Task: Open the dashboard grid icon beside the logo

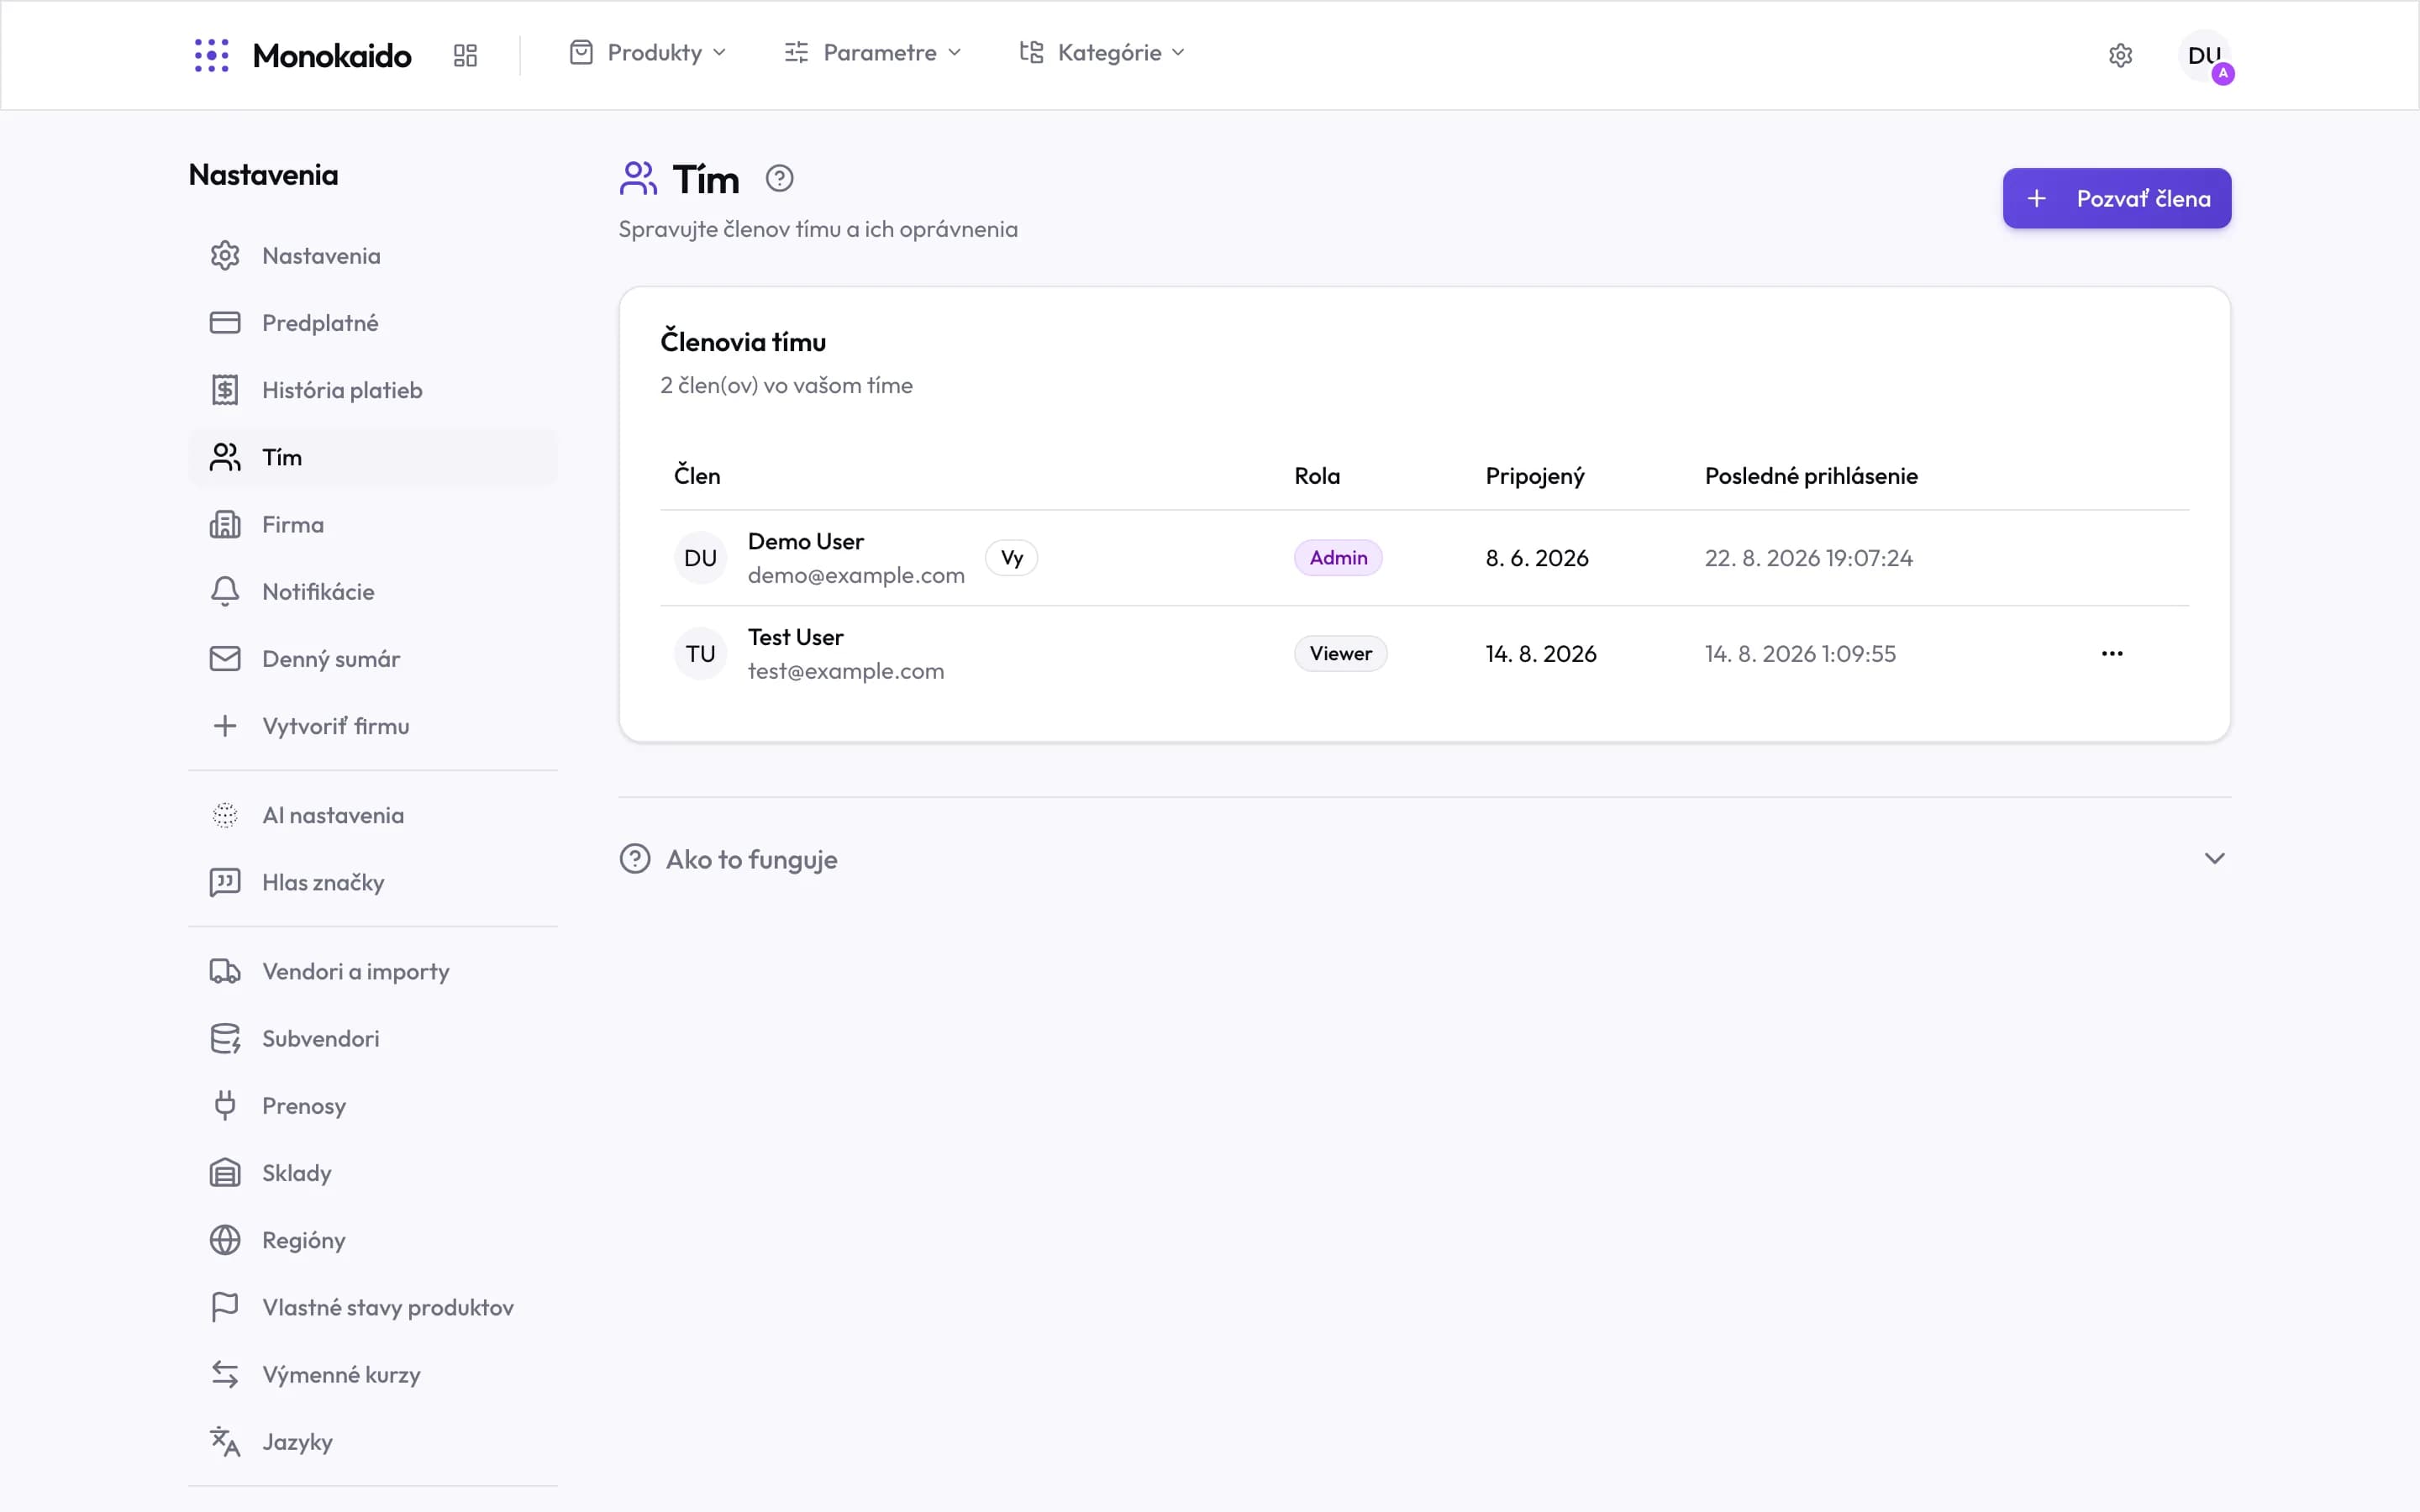Action: pyautogui.click(x=465, y=55)
